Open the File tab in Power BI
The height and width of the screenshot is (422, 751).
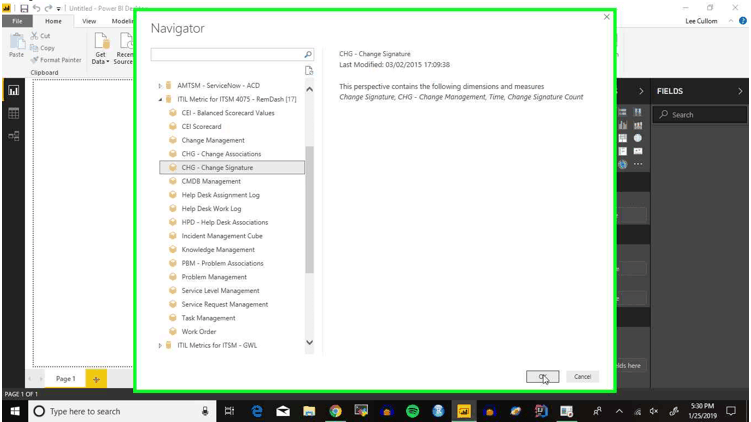[17, 21]
